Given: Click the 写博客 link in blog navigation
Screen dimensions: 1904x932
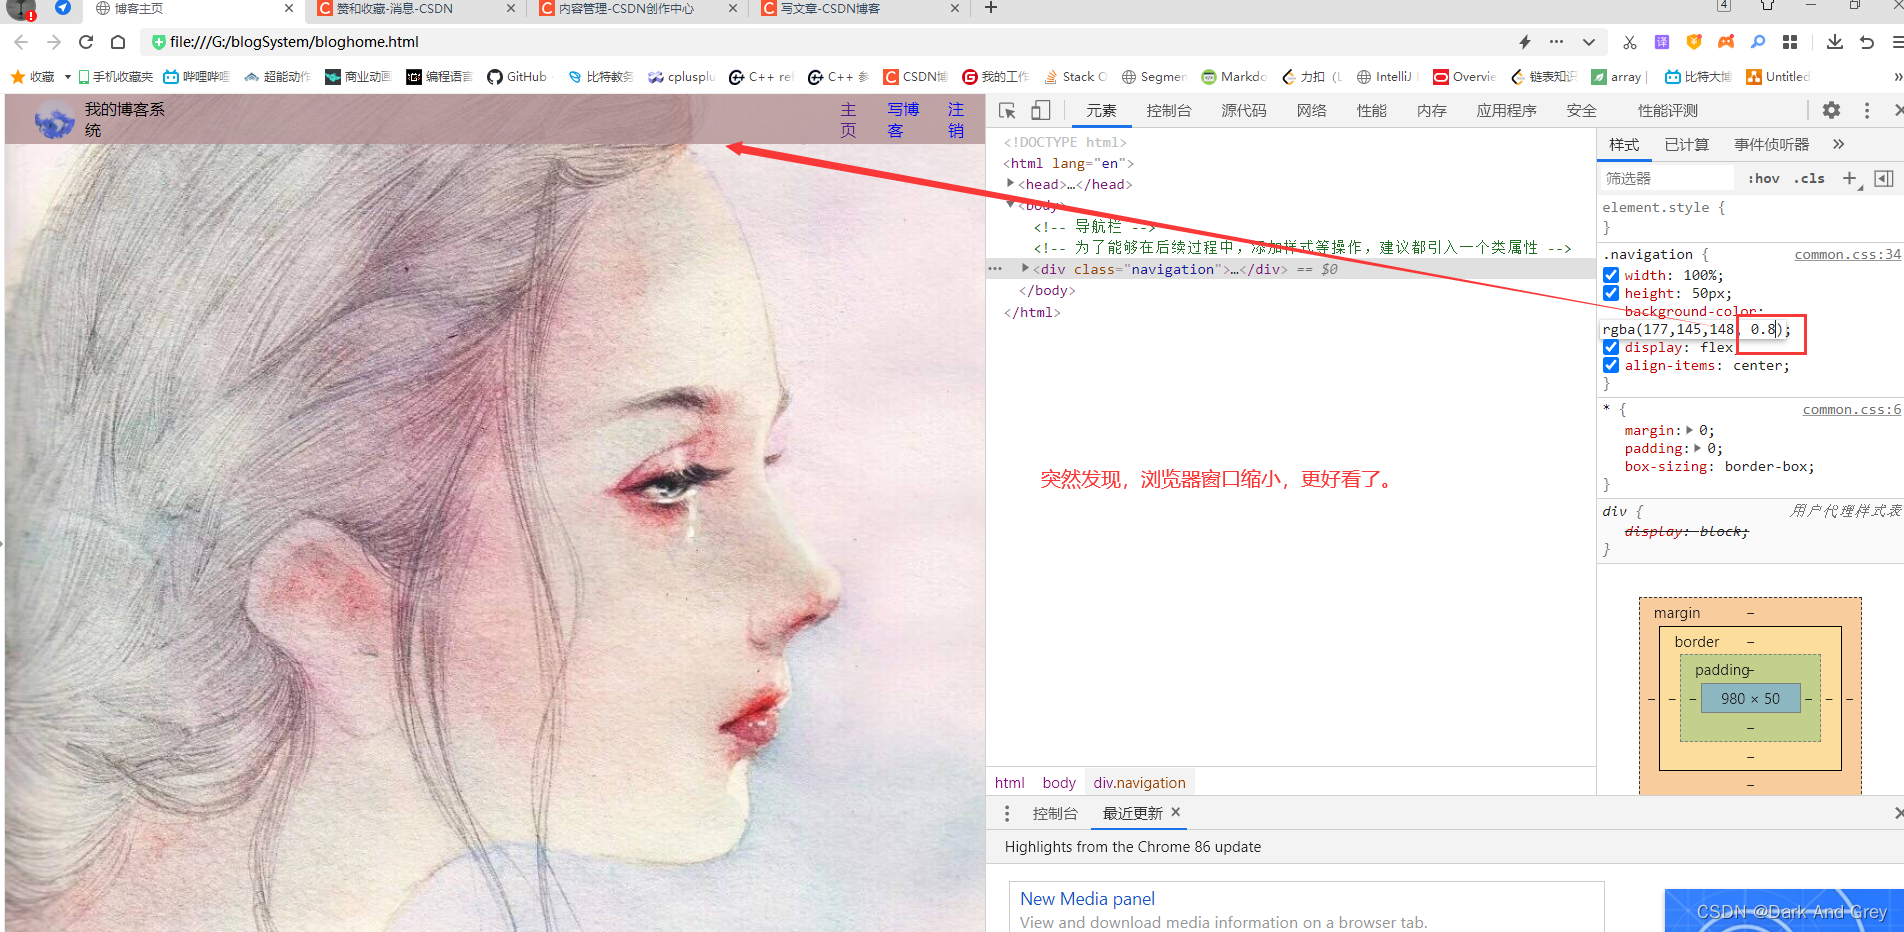Looking at the screenshot, I should [x=903, y=120].
